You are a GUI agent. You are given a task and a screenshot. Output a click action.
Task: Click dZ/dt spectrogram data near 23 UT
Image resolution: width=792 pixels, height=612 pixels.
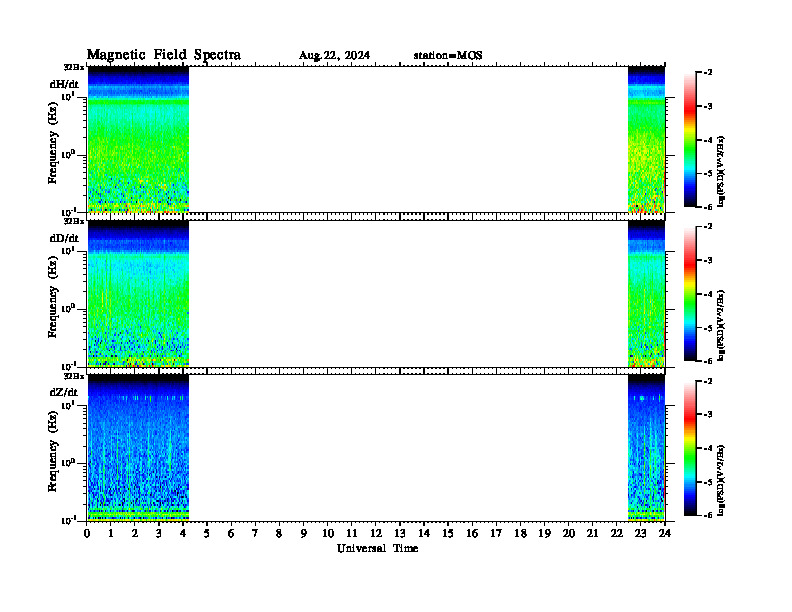point(647,448)
